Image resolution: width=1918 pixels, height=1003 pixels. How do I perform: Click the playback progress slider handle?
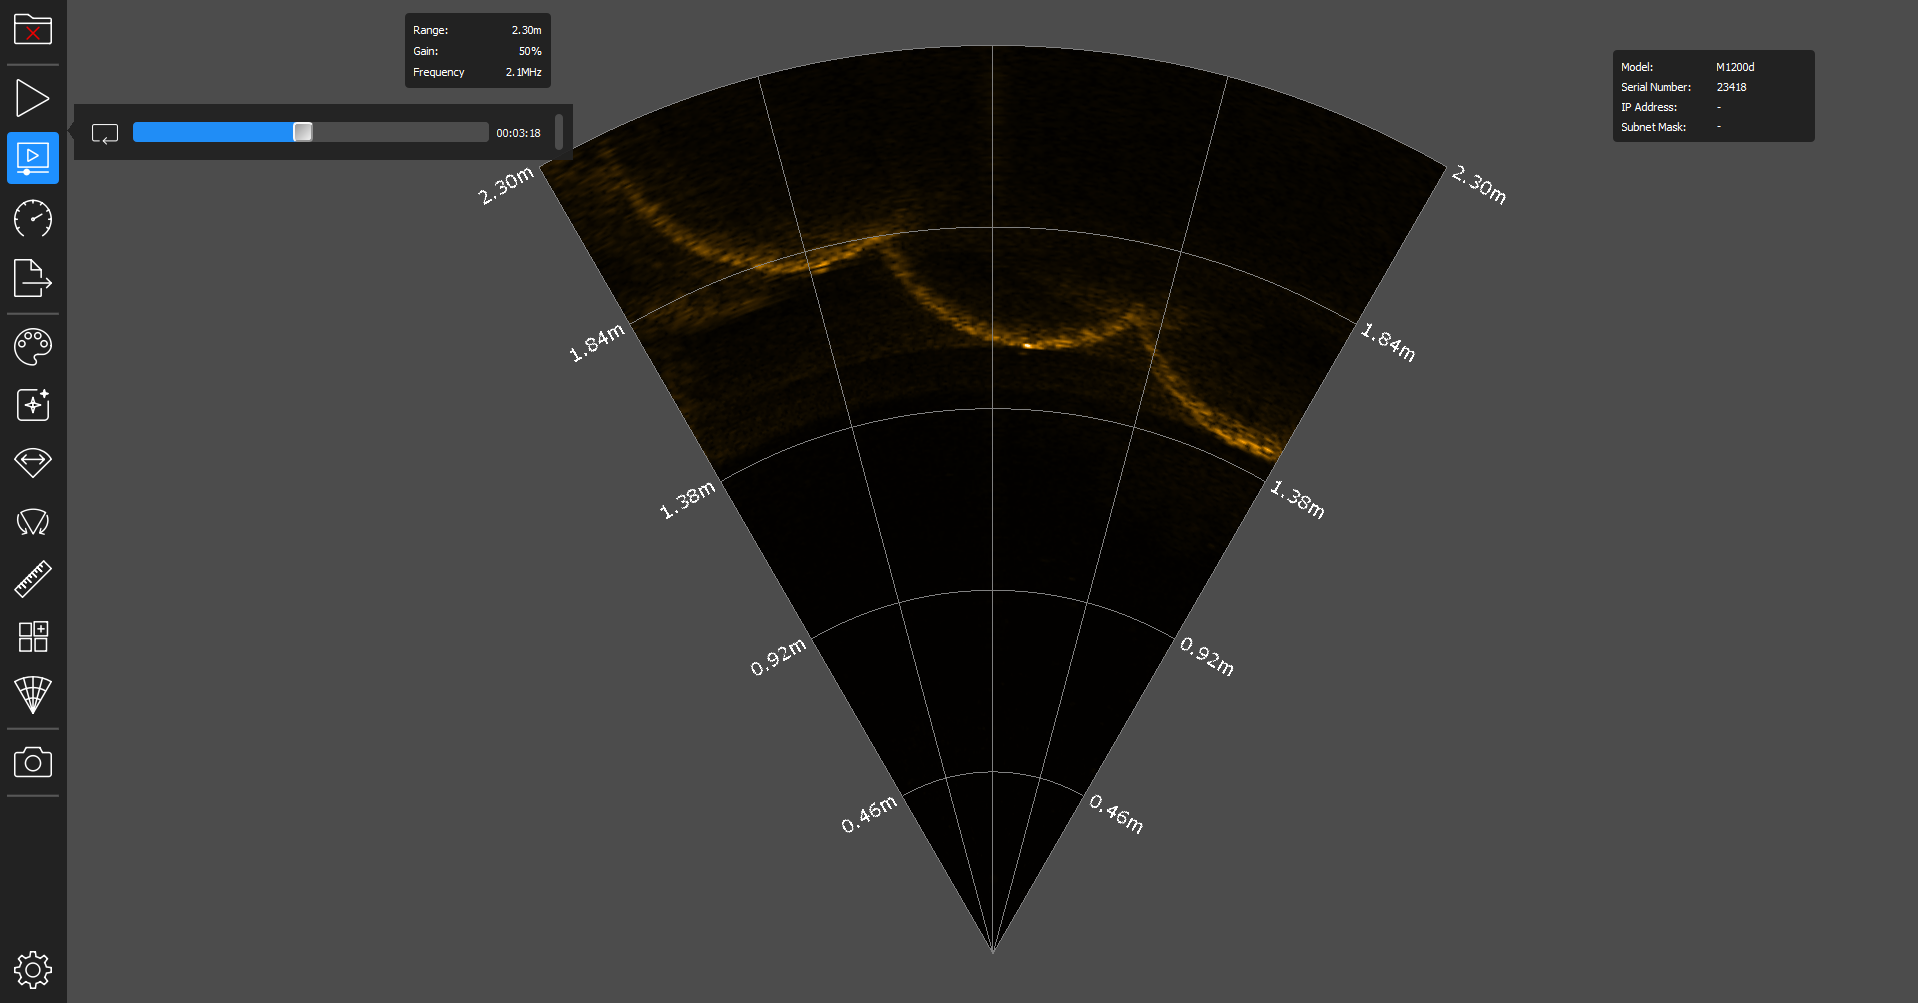(x=303, y=132)
